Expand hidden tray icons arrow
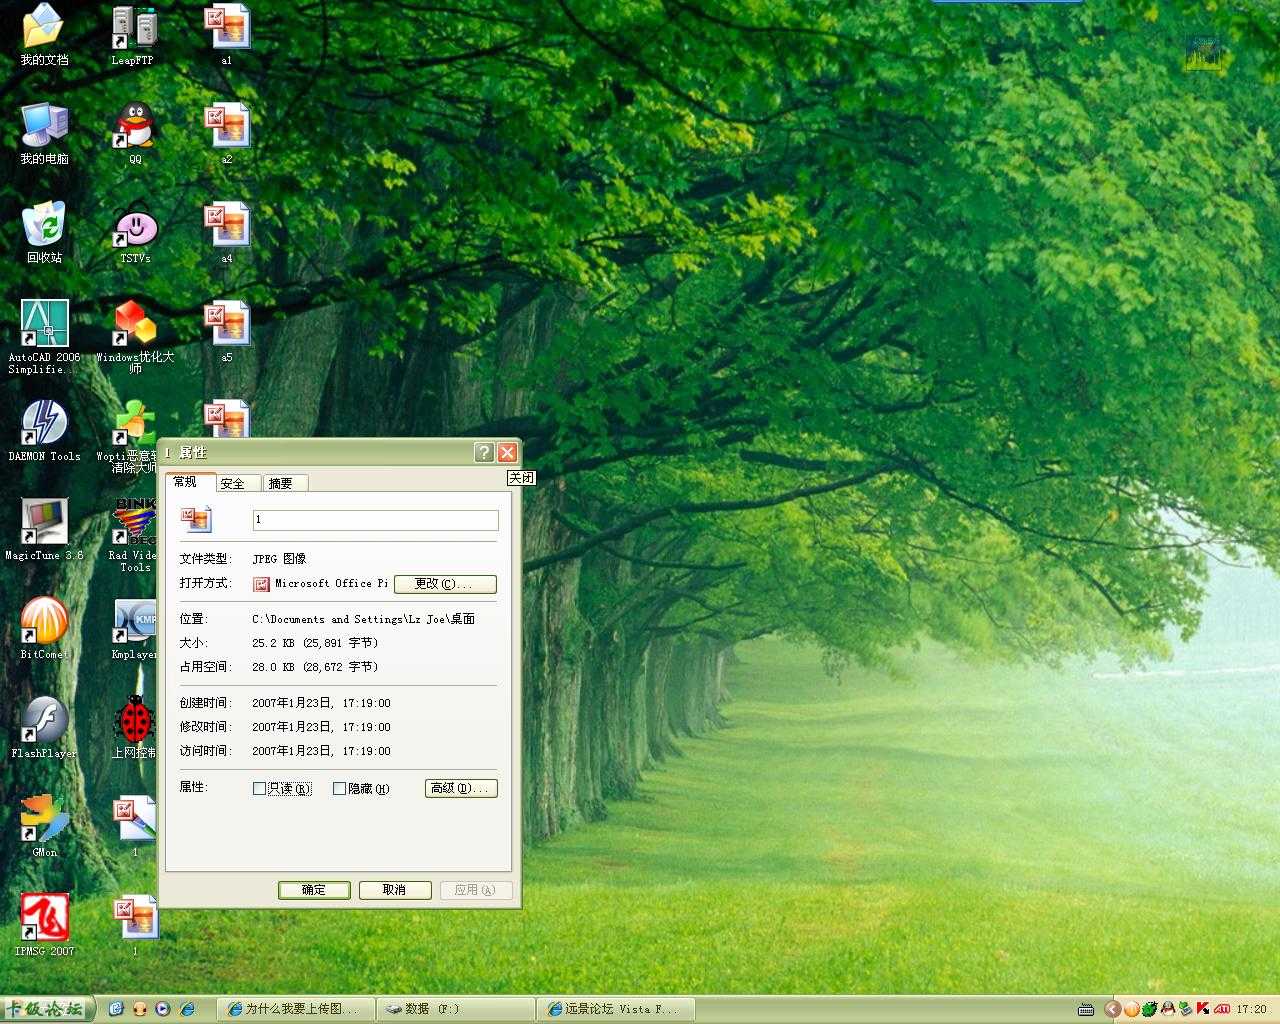1280x1024 pixels. coord(1112,1009)
